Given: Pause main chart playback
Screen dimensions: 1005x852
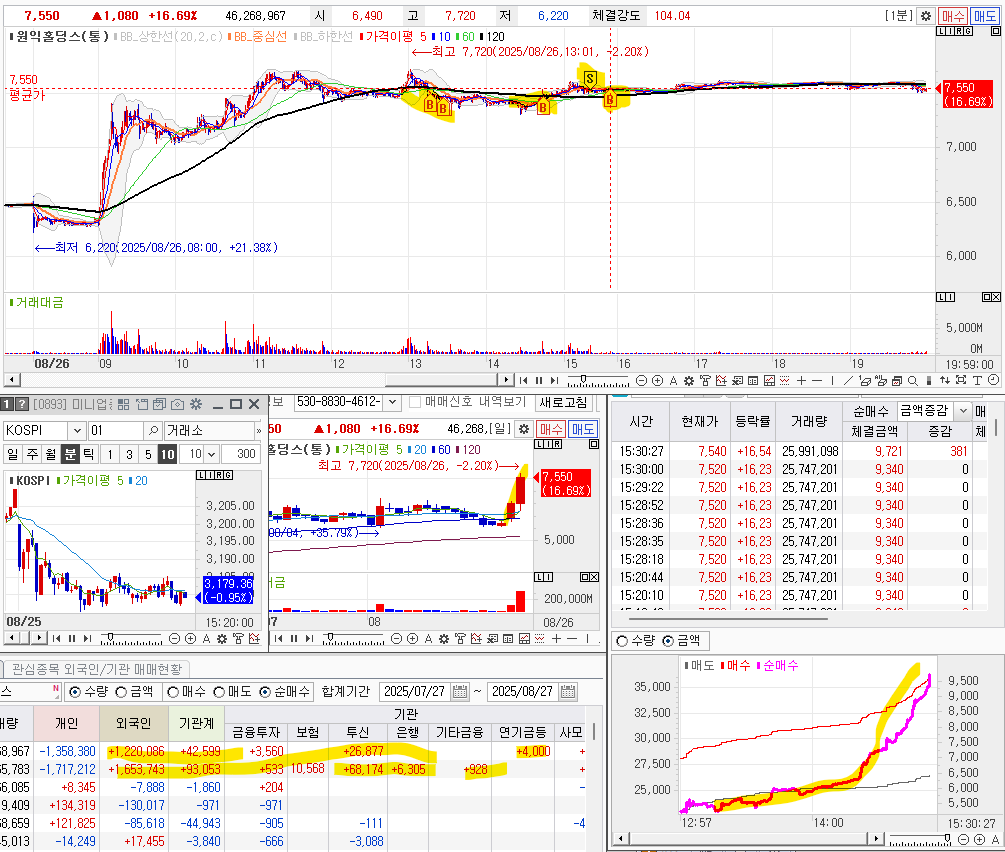Looking at the screenshot, I should [539, 380].
